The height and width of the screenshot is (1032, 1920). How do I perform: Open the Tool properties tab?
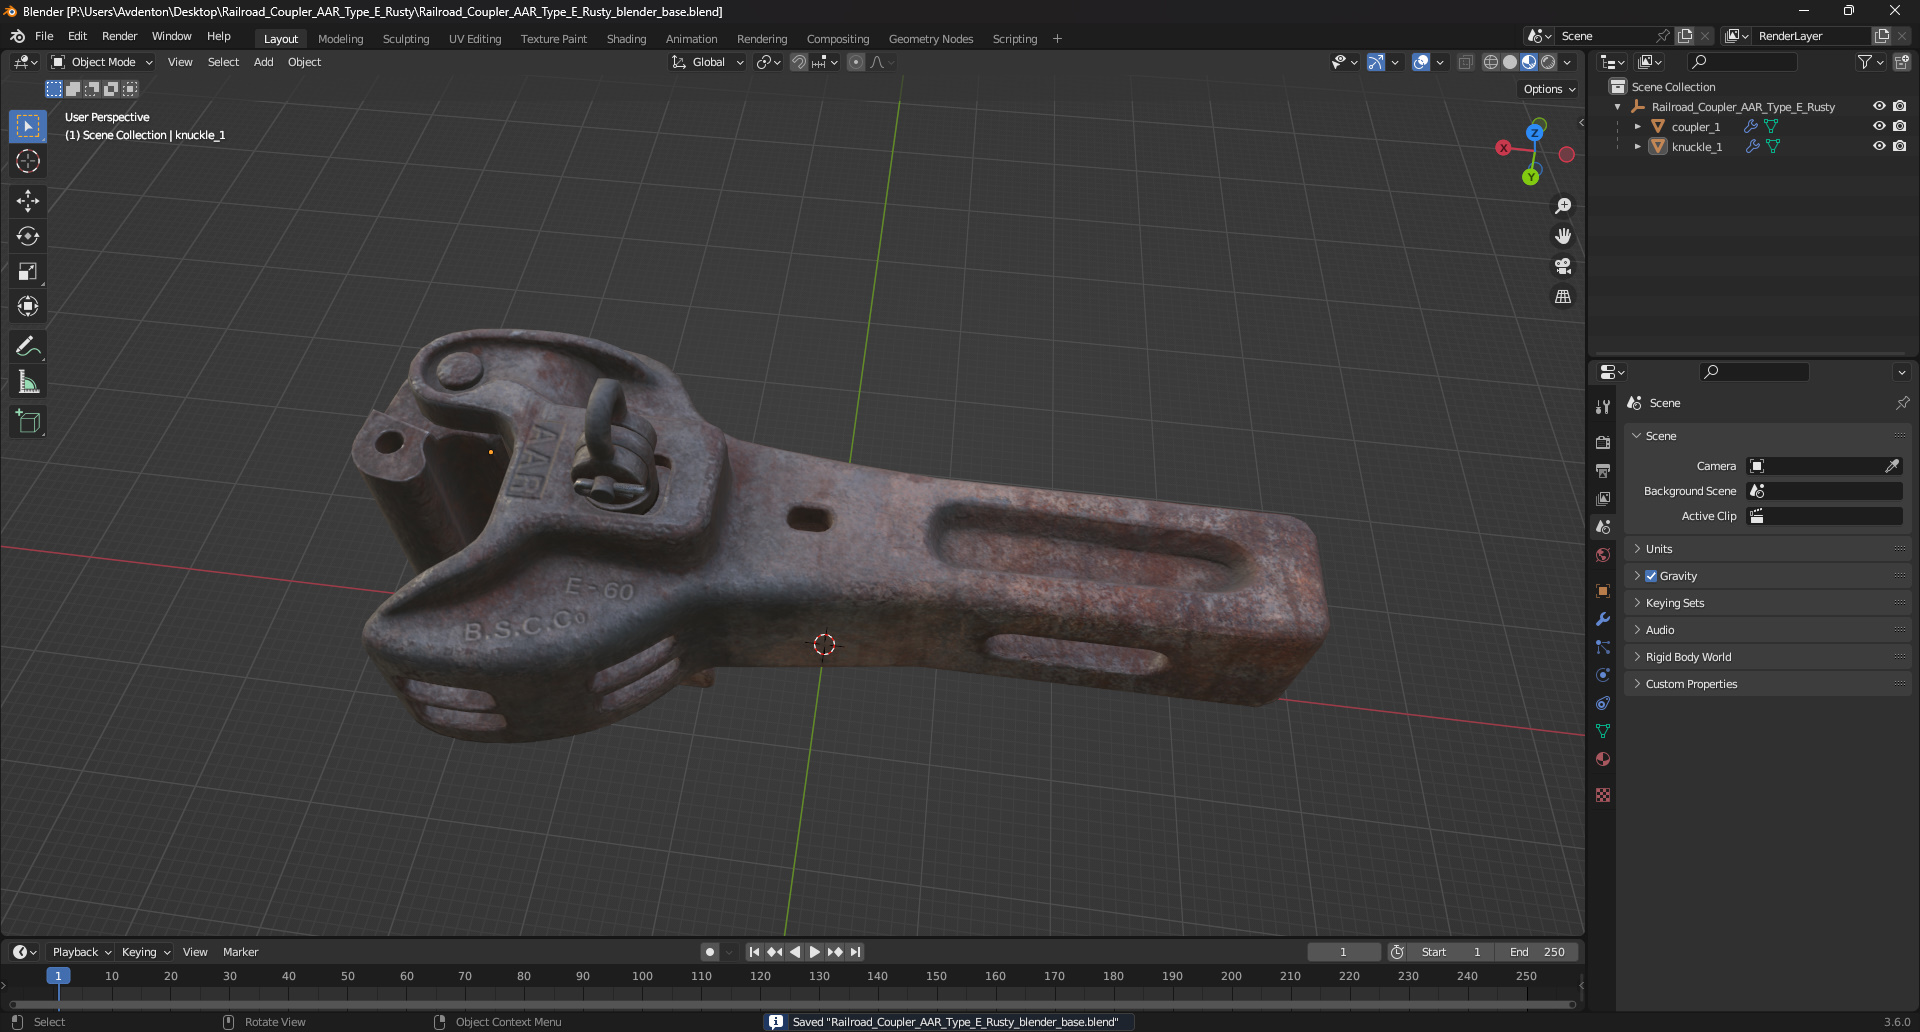coord(1603,407)
